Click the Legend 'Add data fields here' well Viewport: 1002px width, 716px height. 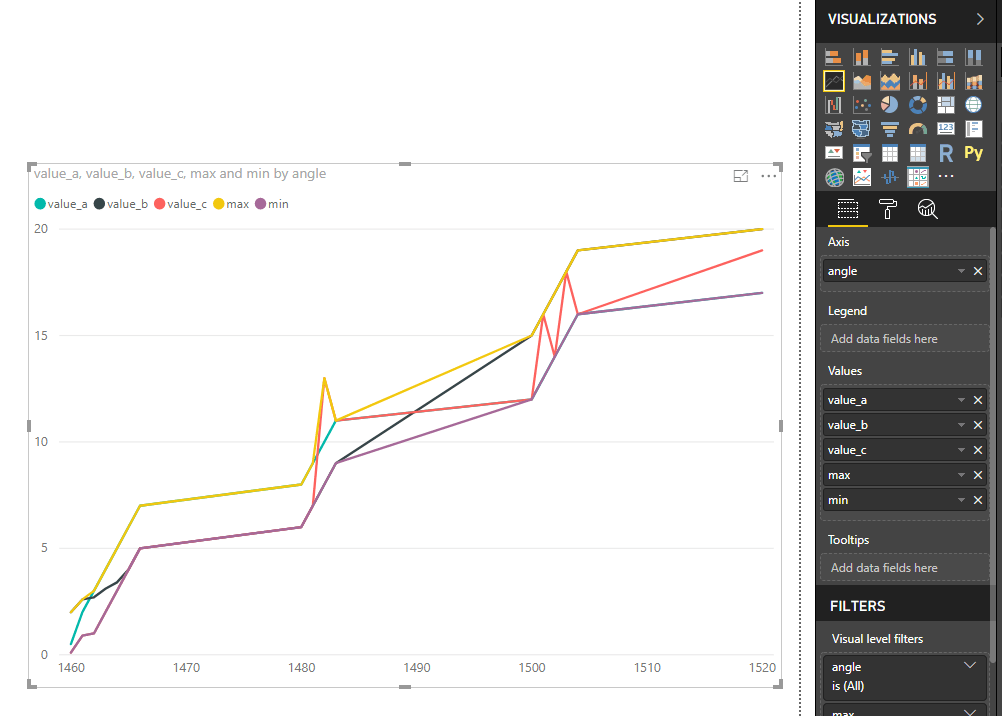click(904, 339)
